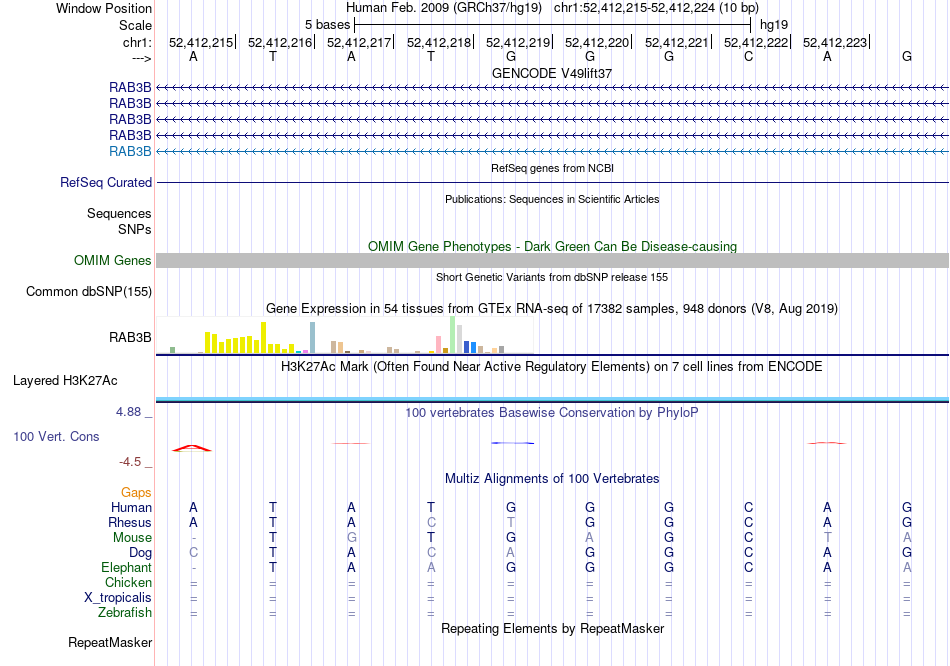Click the SNPs track label
This screenshot has width=950, height=666.
(135, 230)
